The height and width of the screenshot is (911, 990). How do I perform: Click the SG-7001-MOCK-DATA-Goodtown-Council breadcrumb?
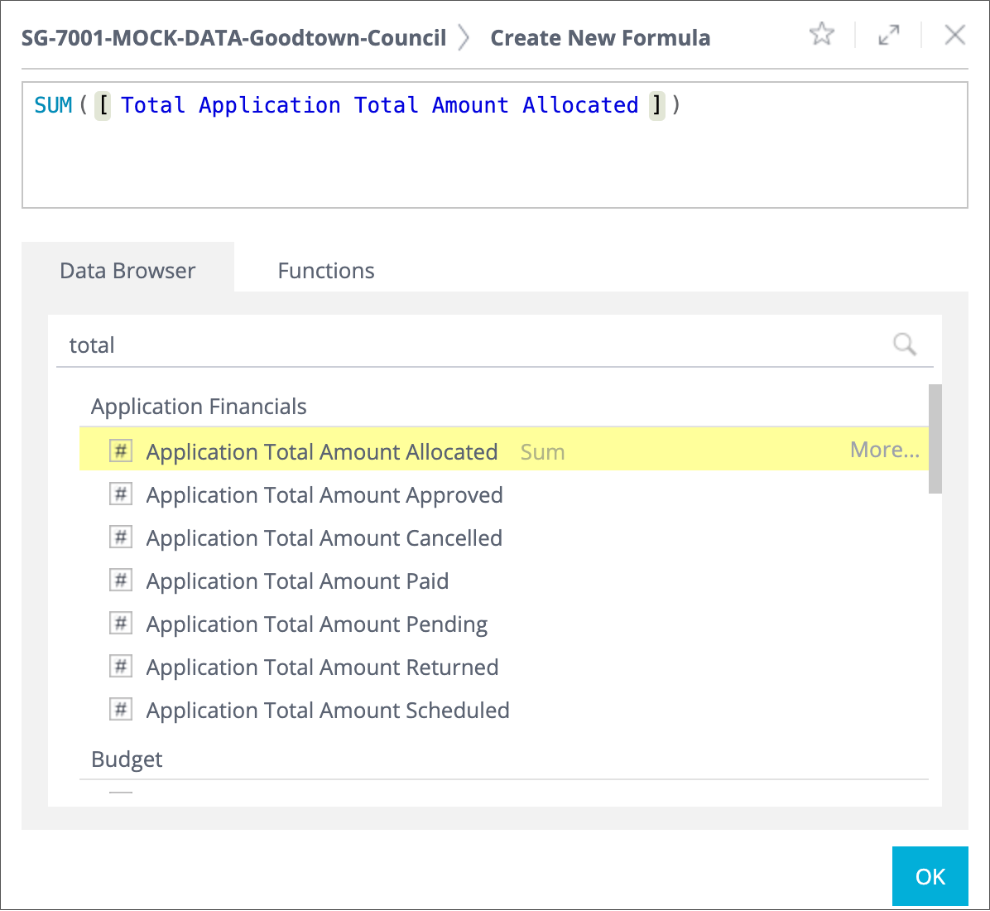click(x=234, y=38)
